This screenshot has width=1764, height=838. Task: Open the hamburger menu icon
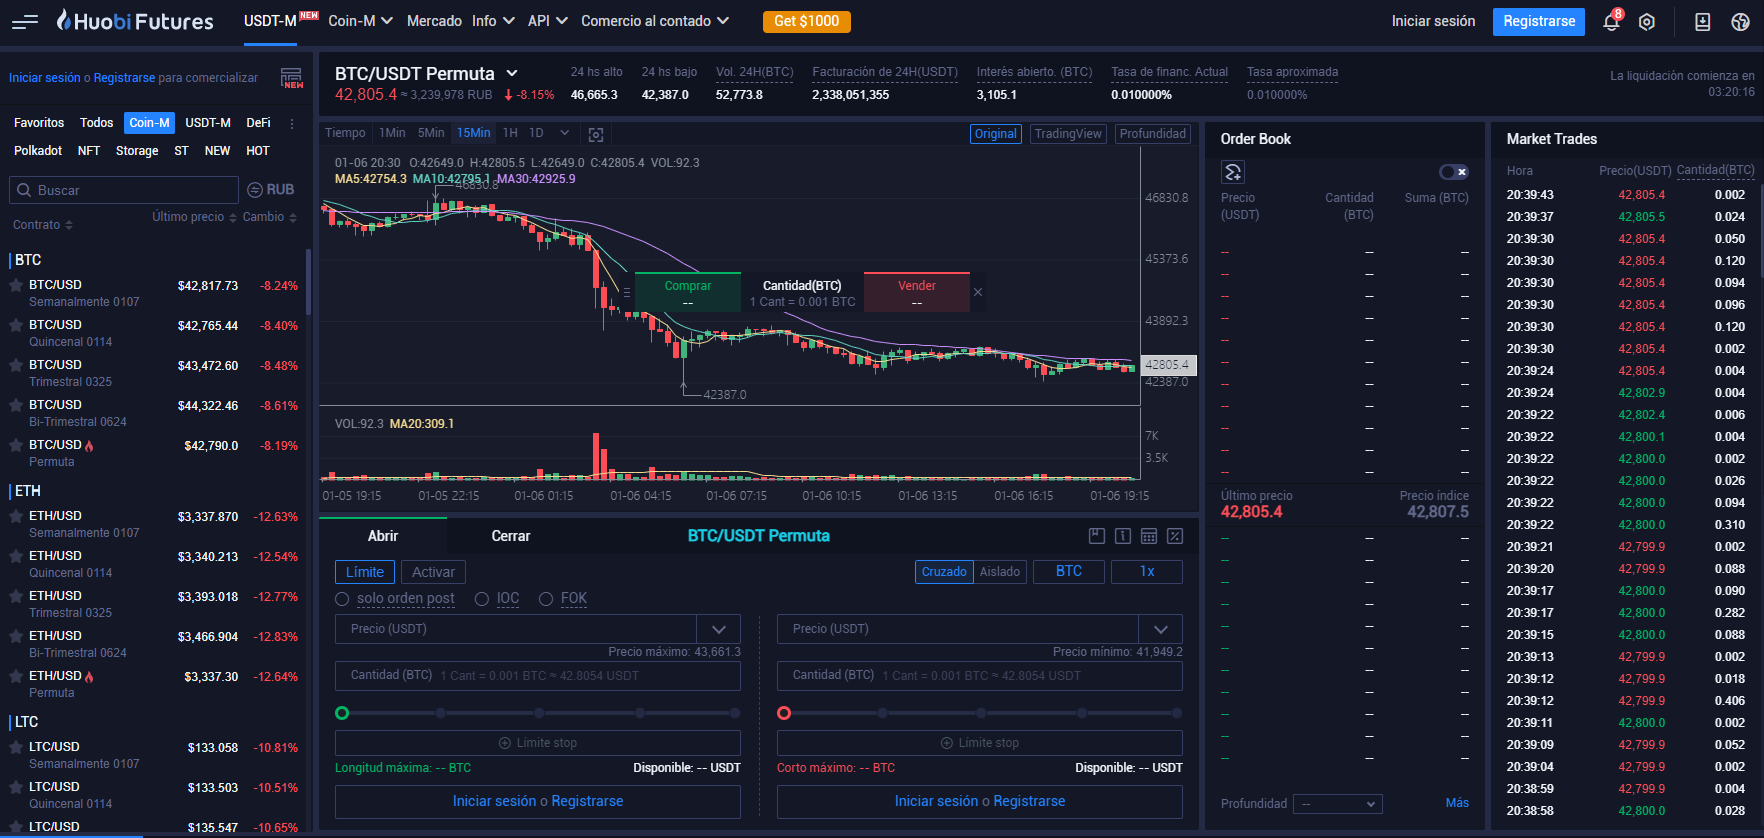(25, 21)
